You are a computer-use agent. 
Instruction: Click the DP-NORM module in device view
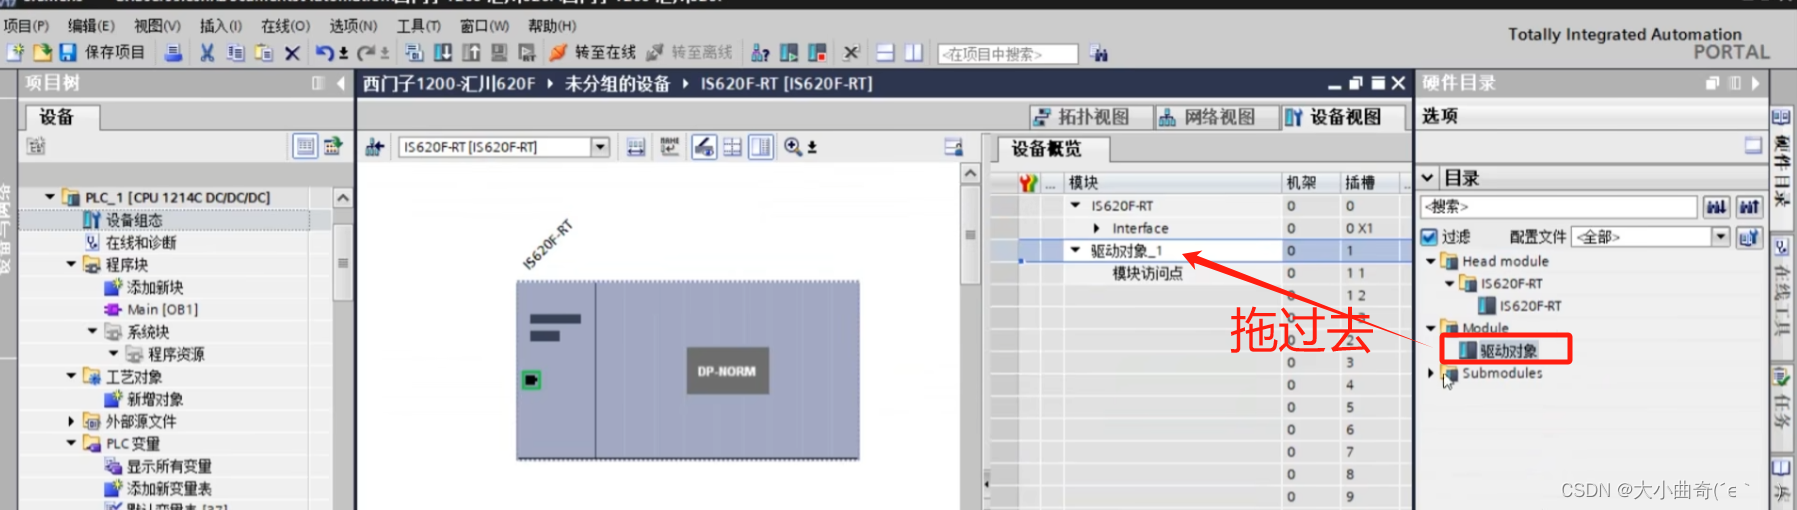tap(727, 371)
